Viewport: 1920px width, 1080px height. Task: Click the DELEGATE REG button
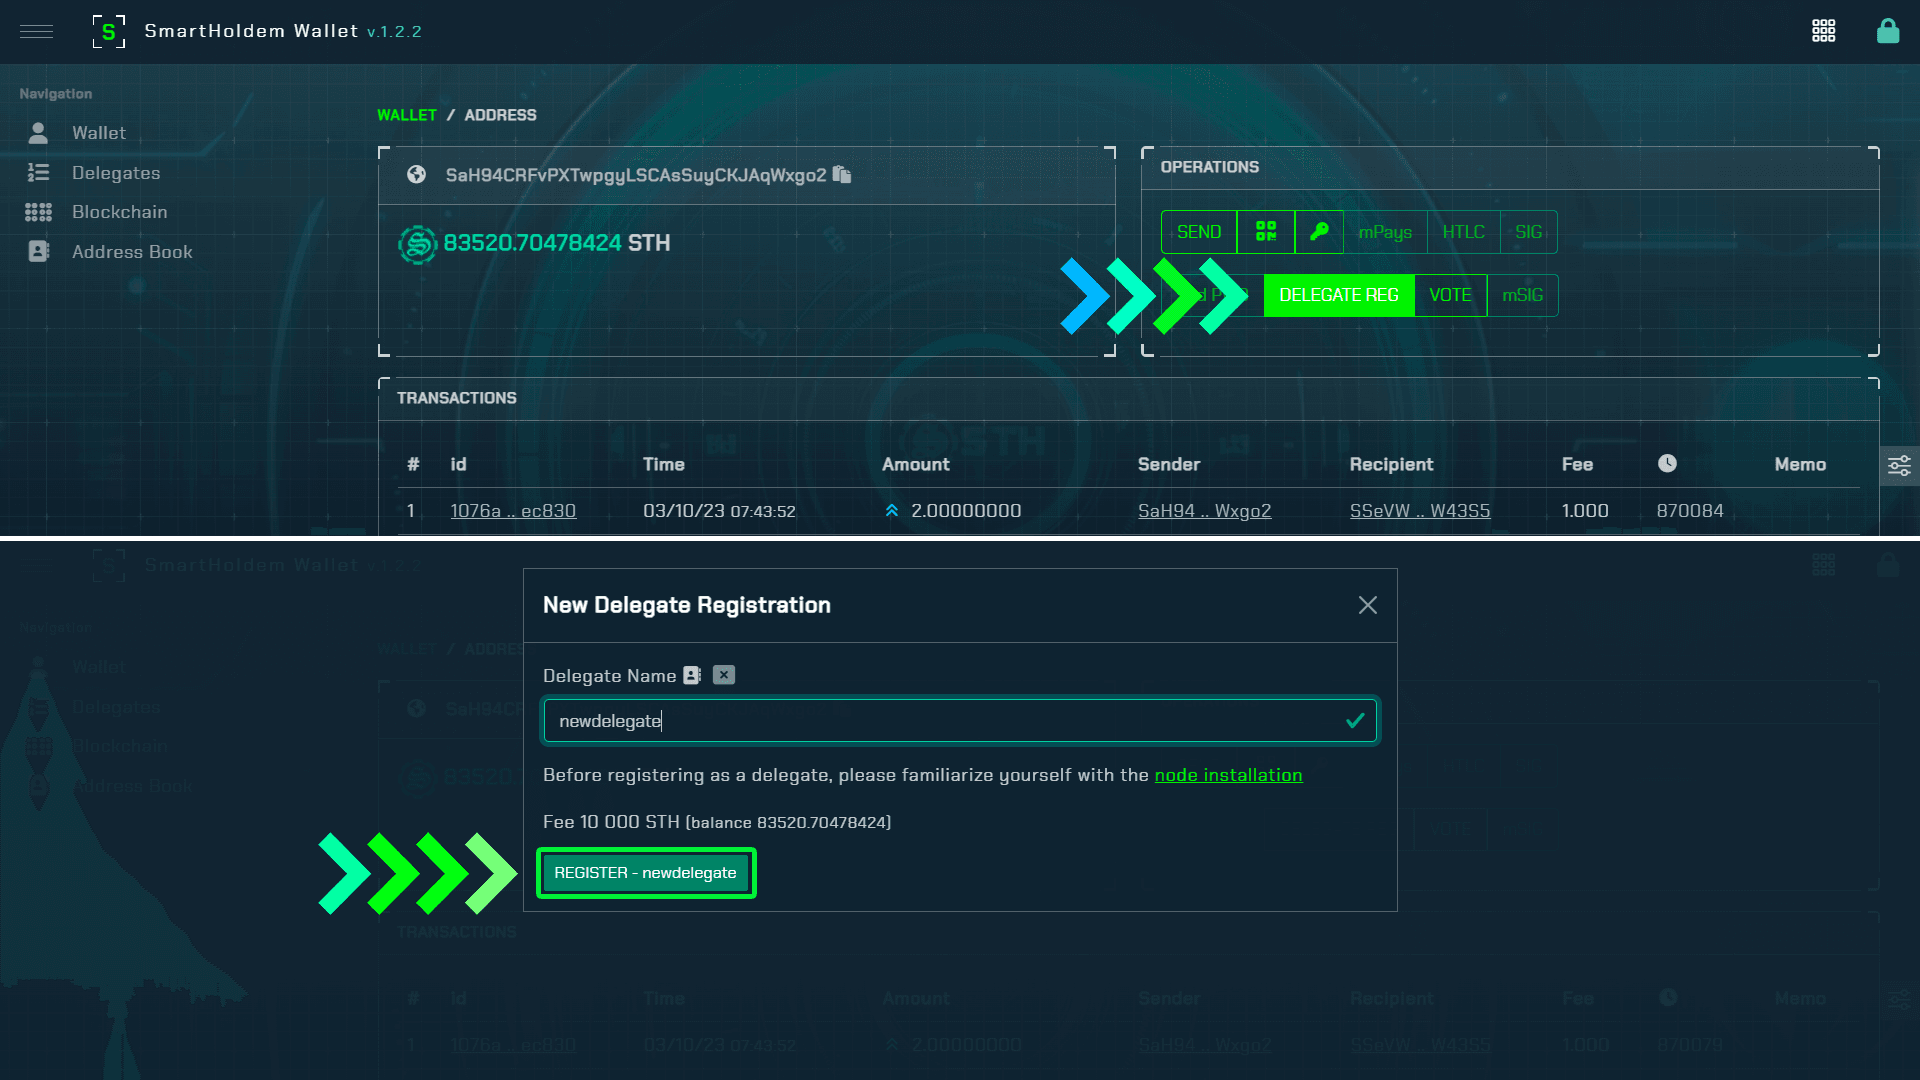click(x=1339, y=295)
